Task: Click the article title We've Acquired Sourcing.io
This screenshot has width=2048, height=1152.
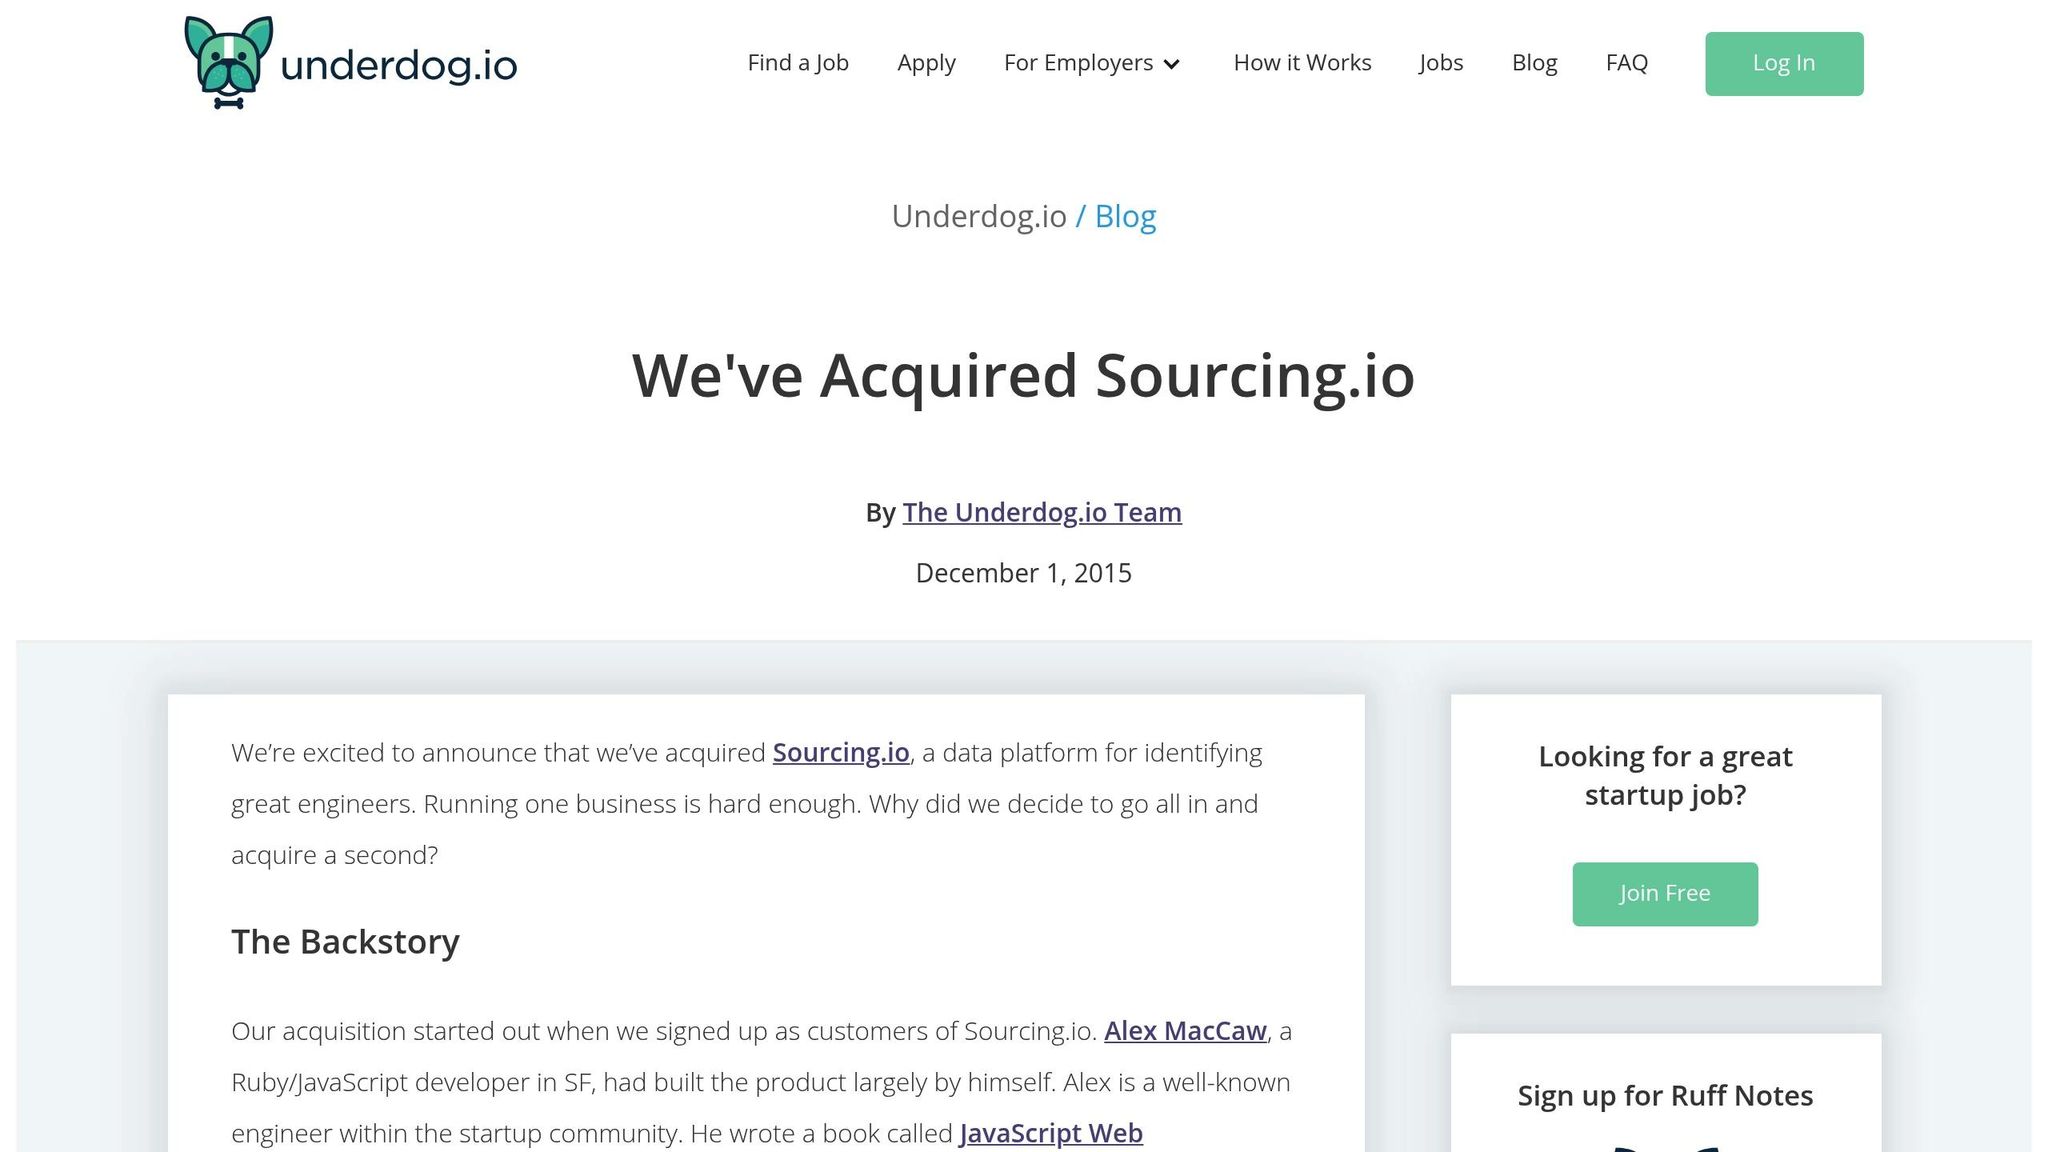Action: click(x=1023, y=378)
